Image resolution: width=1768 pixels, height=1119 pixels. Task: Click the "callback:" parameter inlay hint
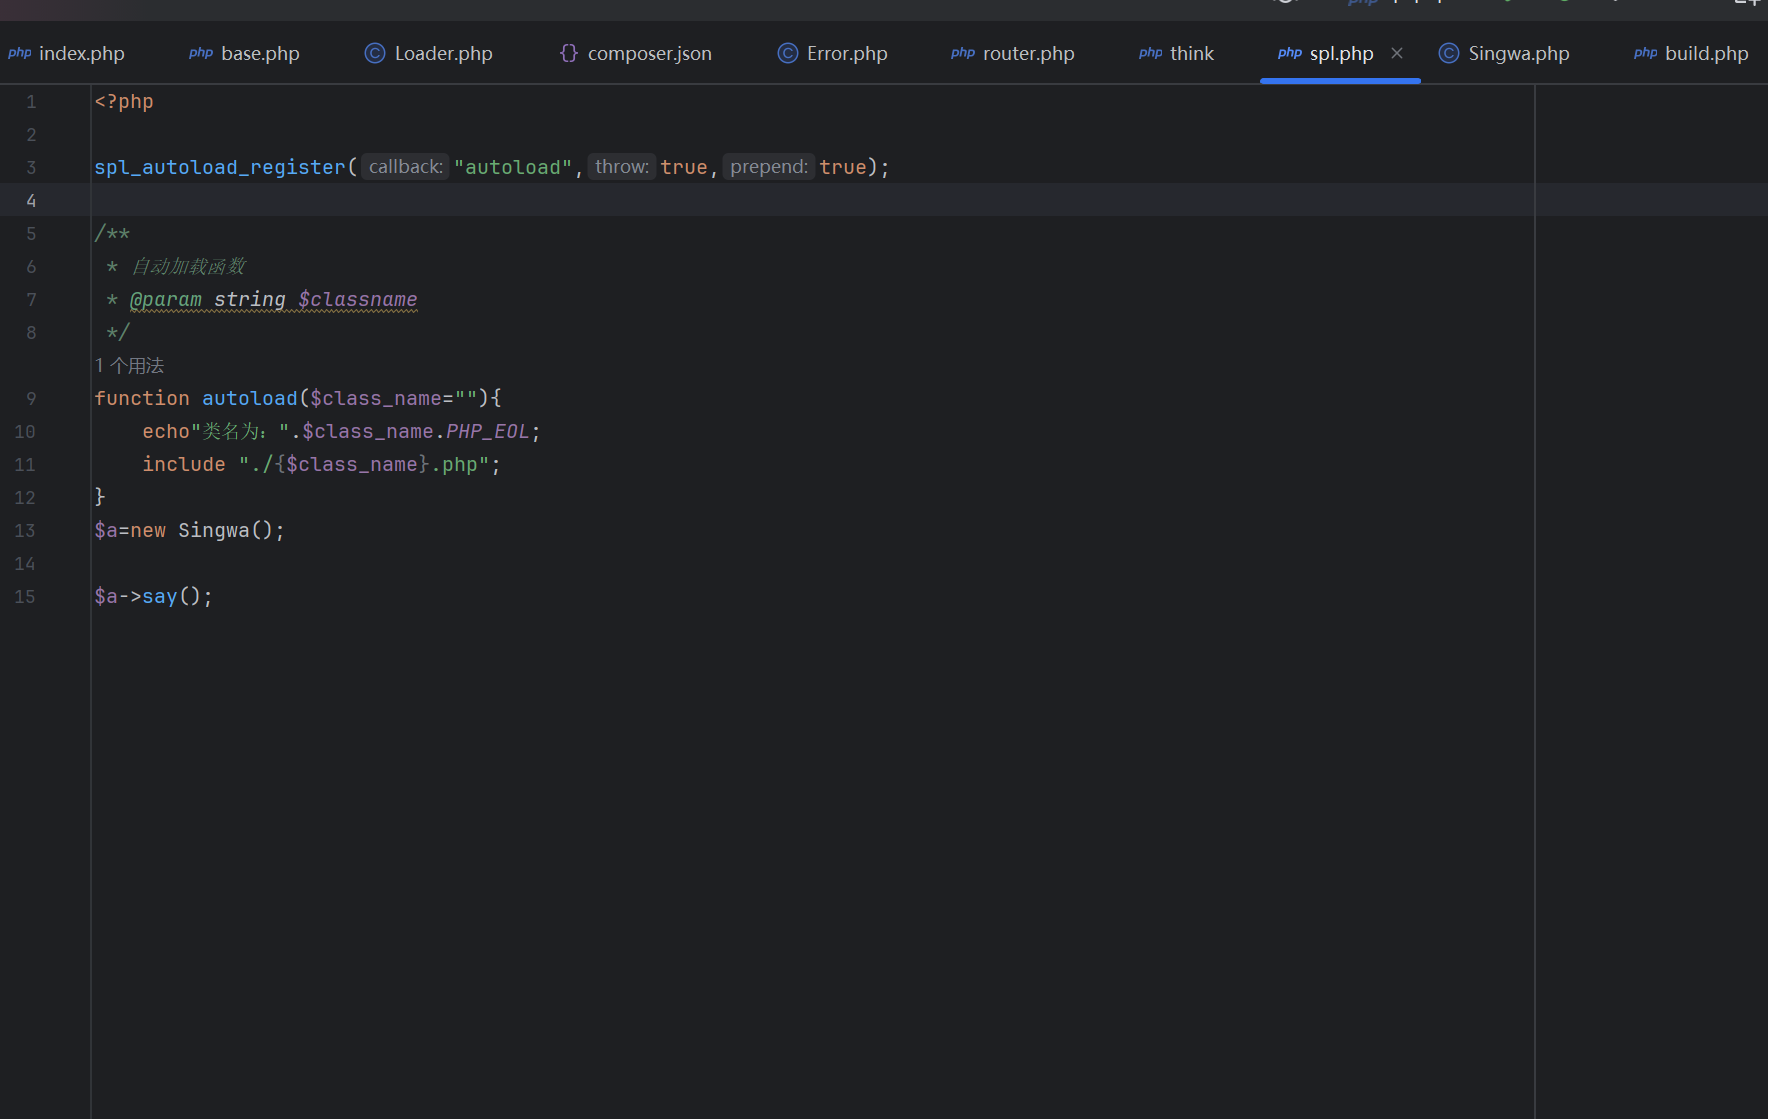pyautogui.click(x=405, y=167)
